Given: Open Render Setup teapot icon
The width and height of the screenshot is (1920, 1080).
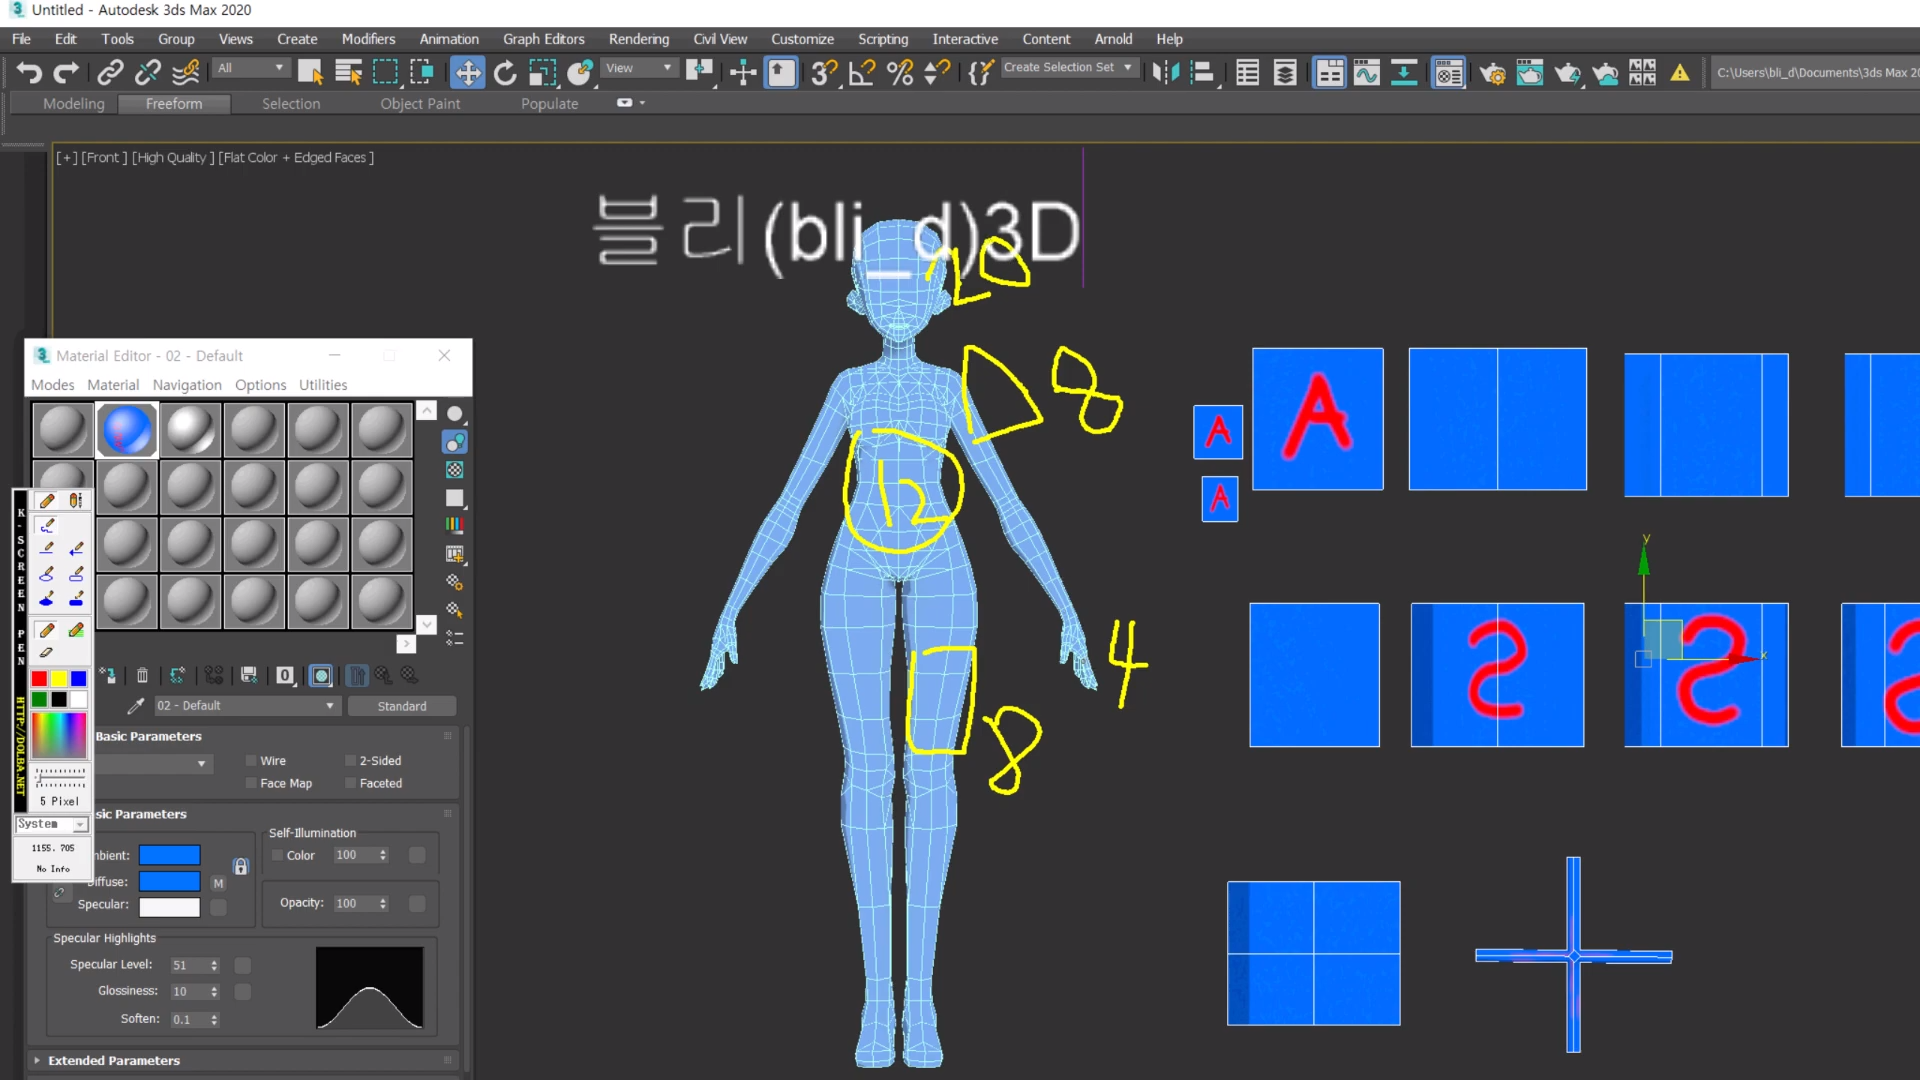Looking at the screenshot, I should point(1492,72).
